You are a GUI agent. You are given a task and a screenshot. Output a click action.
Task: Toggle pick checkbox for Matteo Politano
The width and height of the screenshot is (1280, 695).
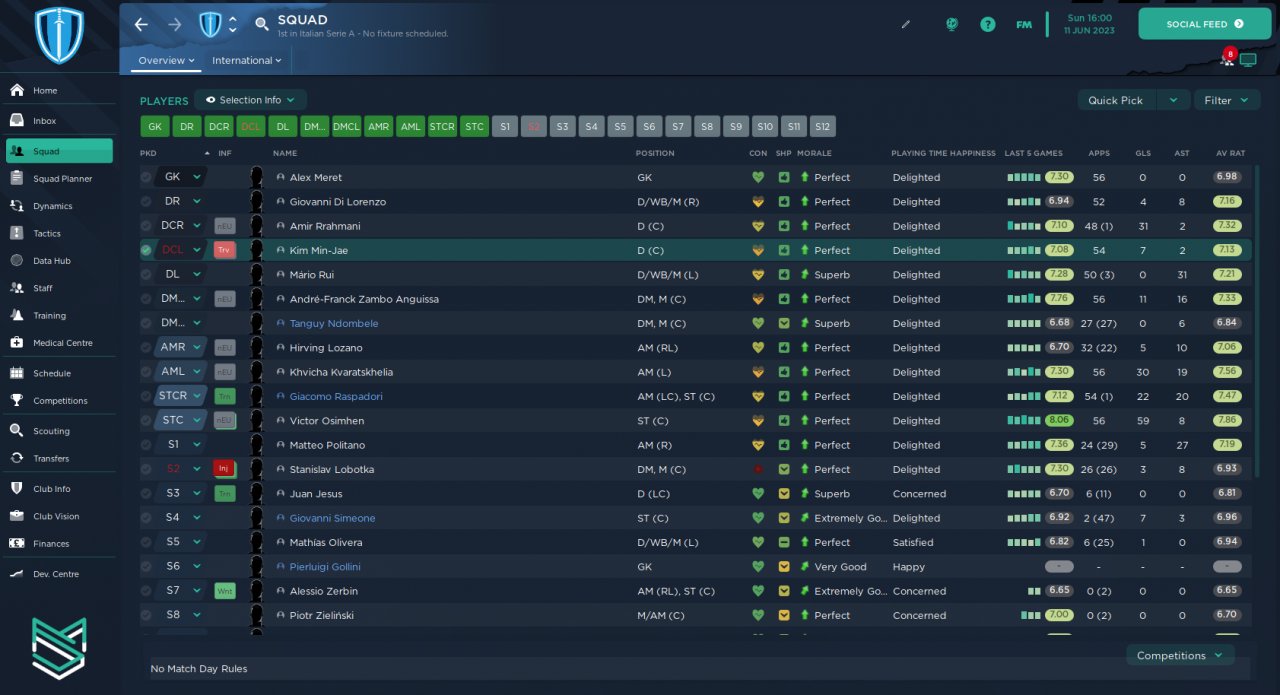tap(147, 445)
